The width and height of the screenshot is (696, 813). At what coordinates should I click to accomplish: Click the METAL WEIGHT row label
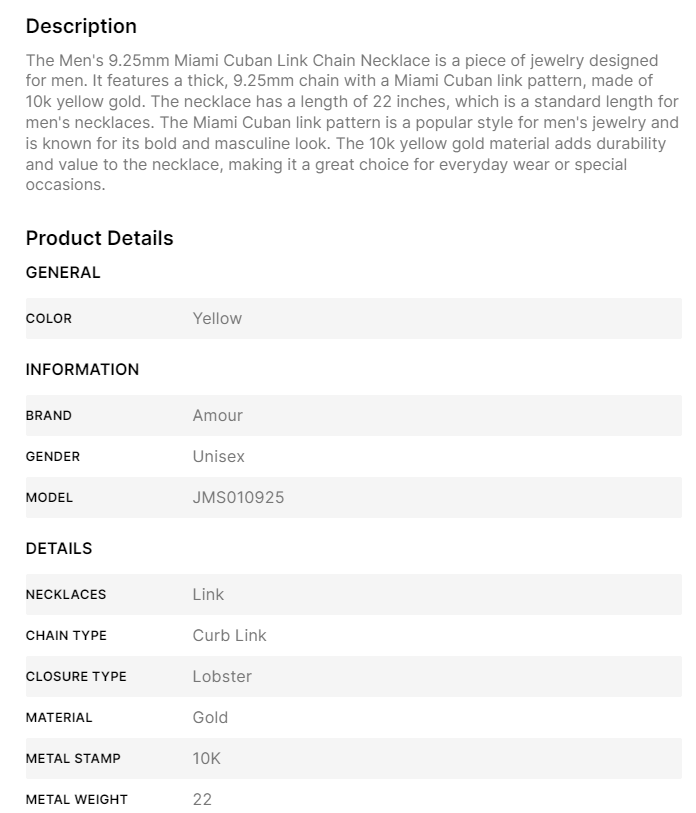[x=76, y=800]
